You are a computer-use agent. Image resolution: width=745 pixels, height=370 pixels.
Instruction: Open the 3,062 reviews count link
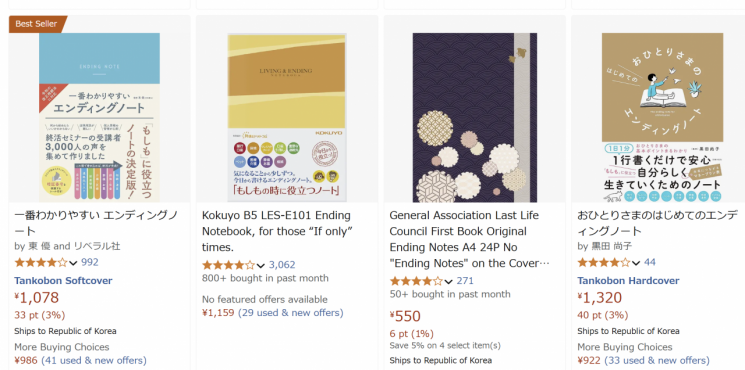(282, 265)
